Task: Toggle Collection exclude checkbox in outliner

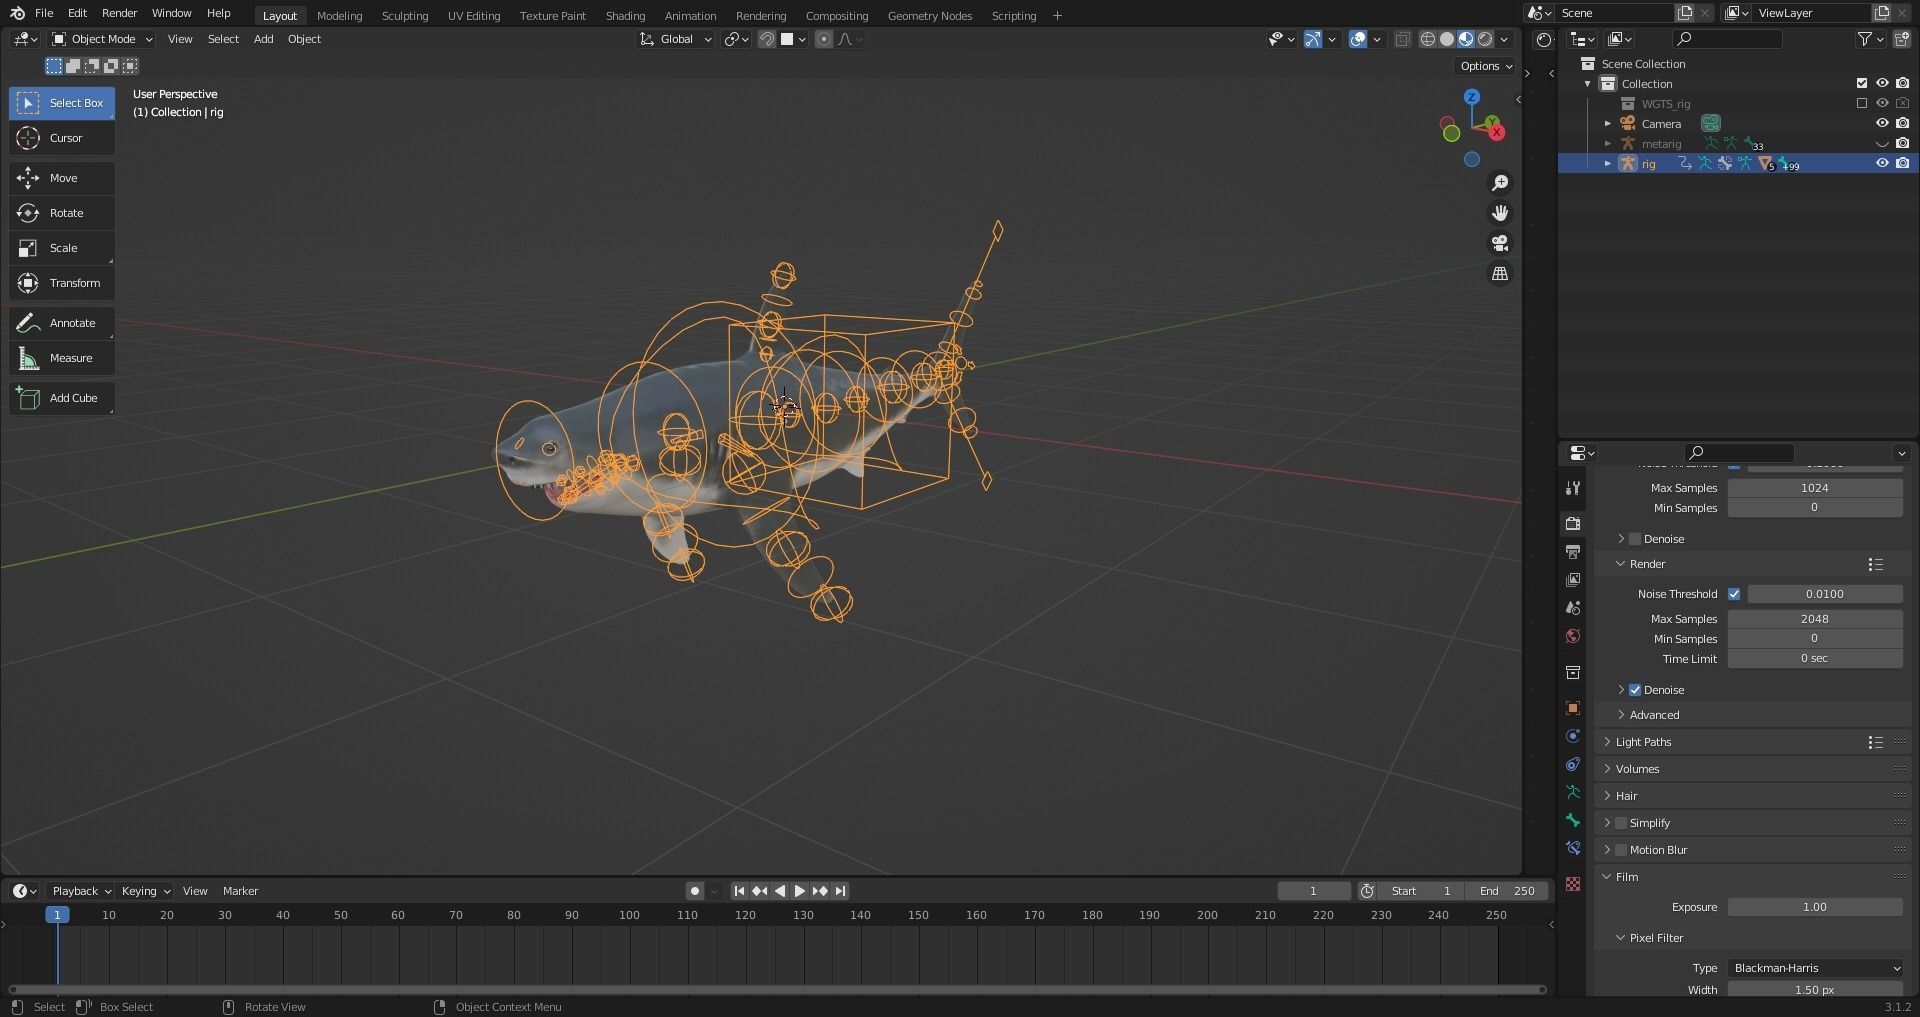Action: tap(1862, 83)
